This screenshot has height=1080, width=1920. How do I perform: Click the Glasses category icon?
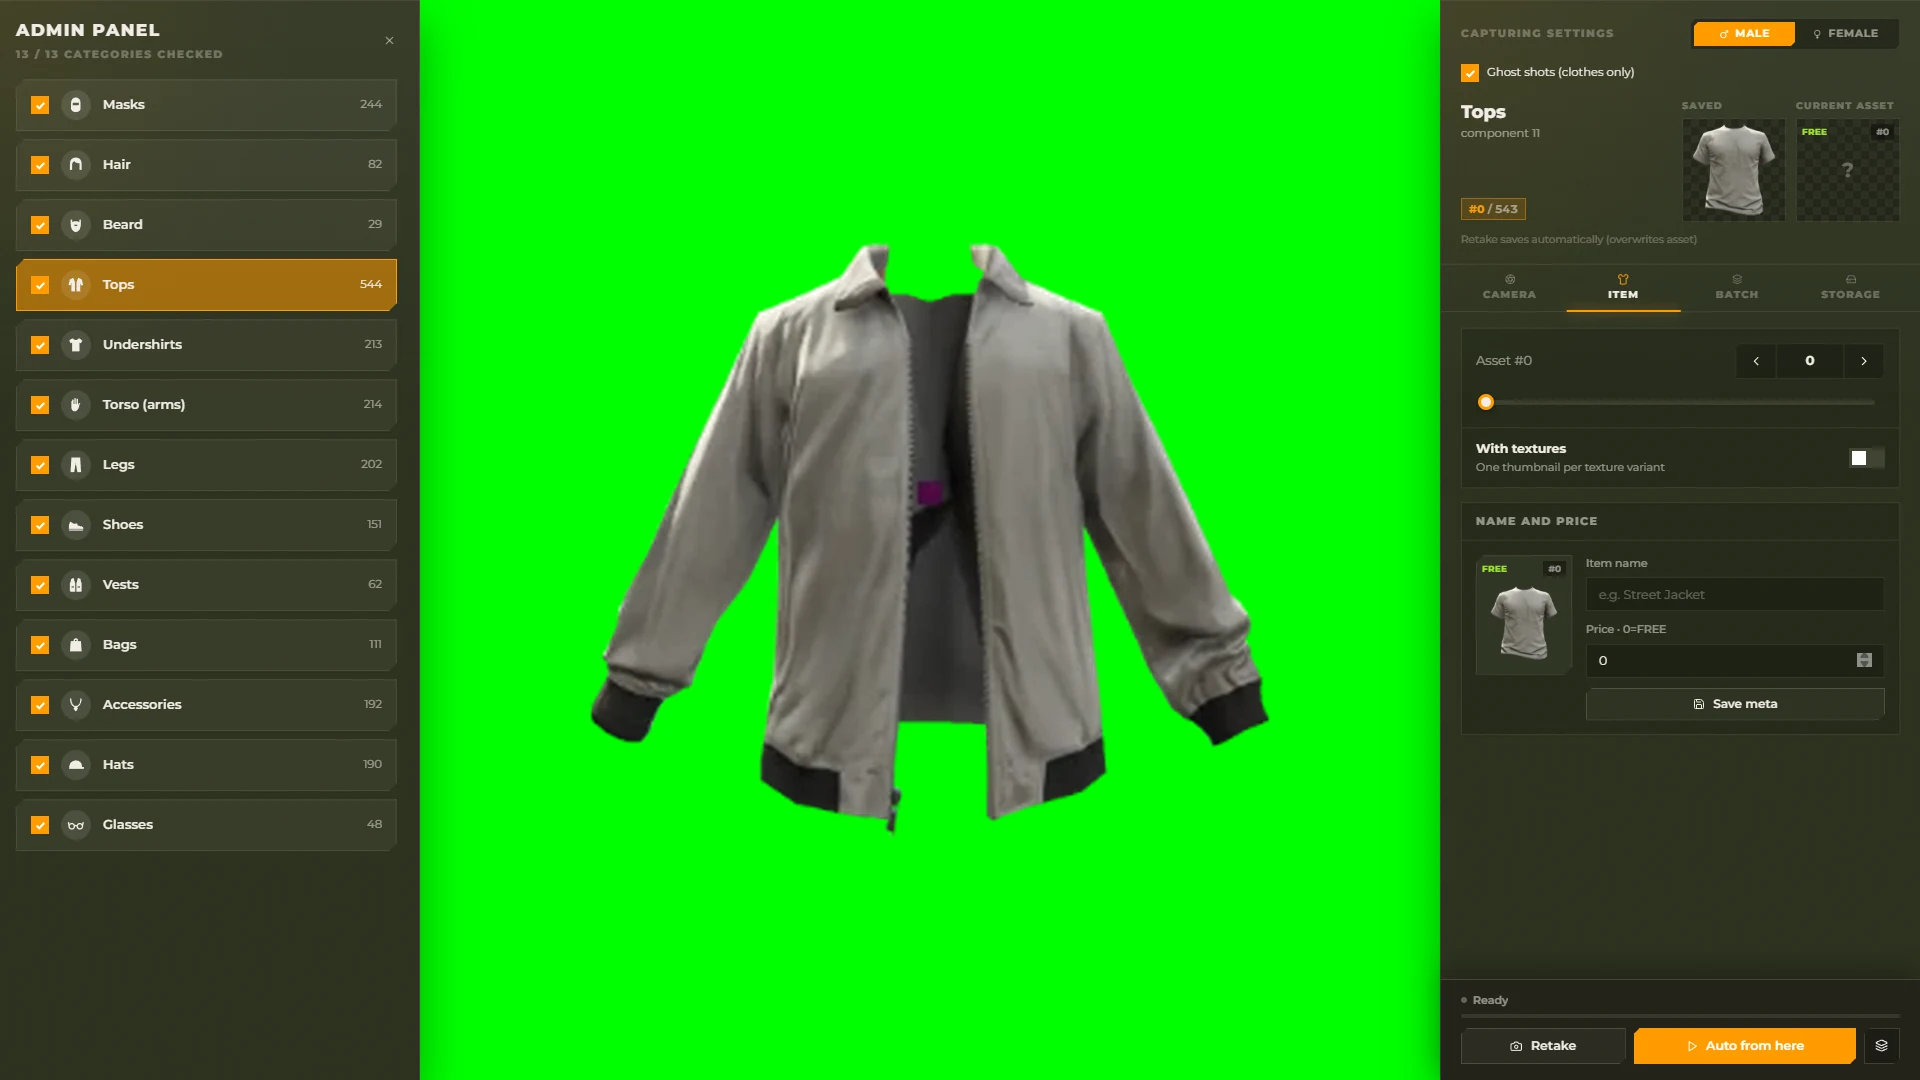(x=76, y=825)
